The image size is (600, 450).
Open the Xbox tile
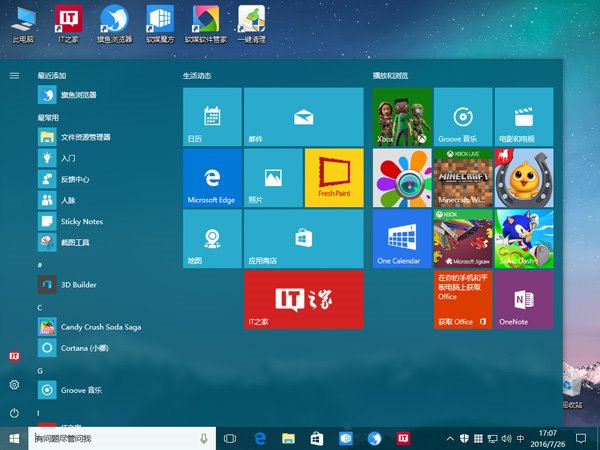click(x=402, y=117)
